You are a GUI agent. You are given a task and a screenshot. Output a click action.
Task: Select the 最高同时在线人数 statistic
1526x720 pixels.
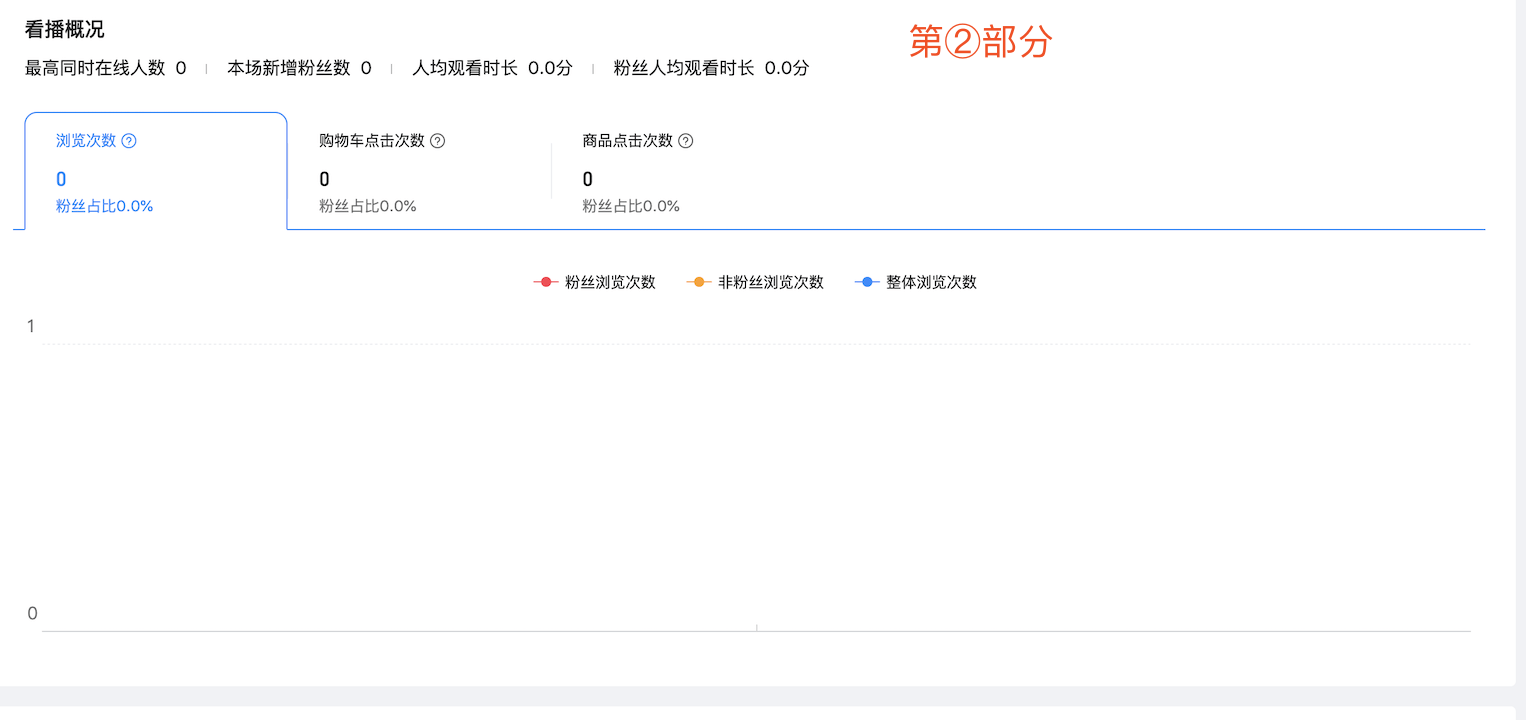coord(106,68)
